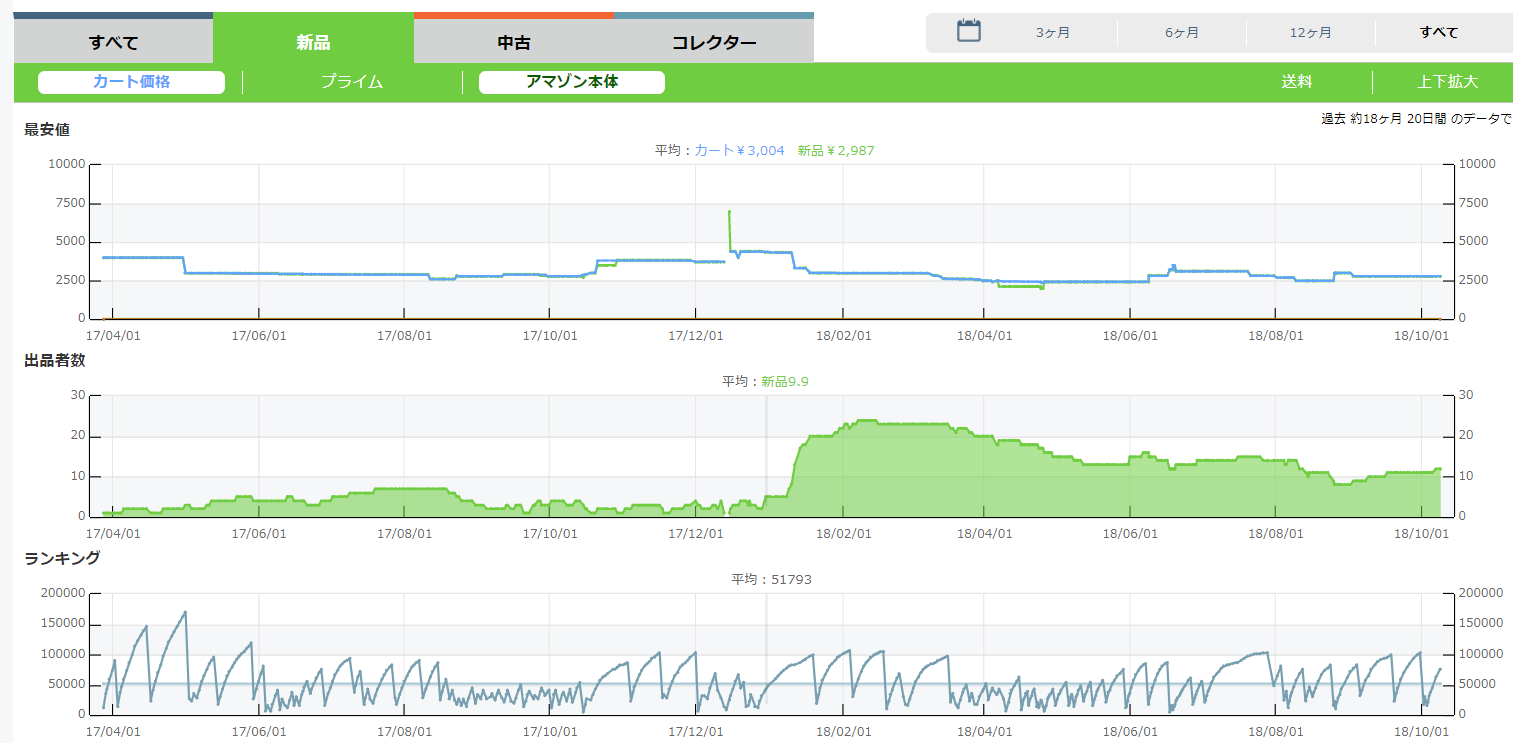Click the カート average price legend
The height and width of the screenshot is (743, 1513).
click(739, 150)
